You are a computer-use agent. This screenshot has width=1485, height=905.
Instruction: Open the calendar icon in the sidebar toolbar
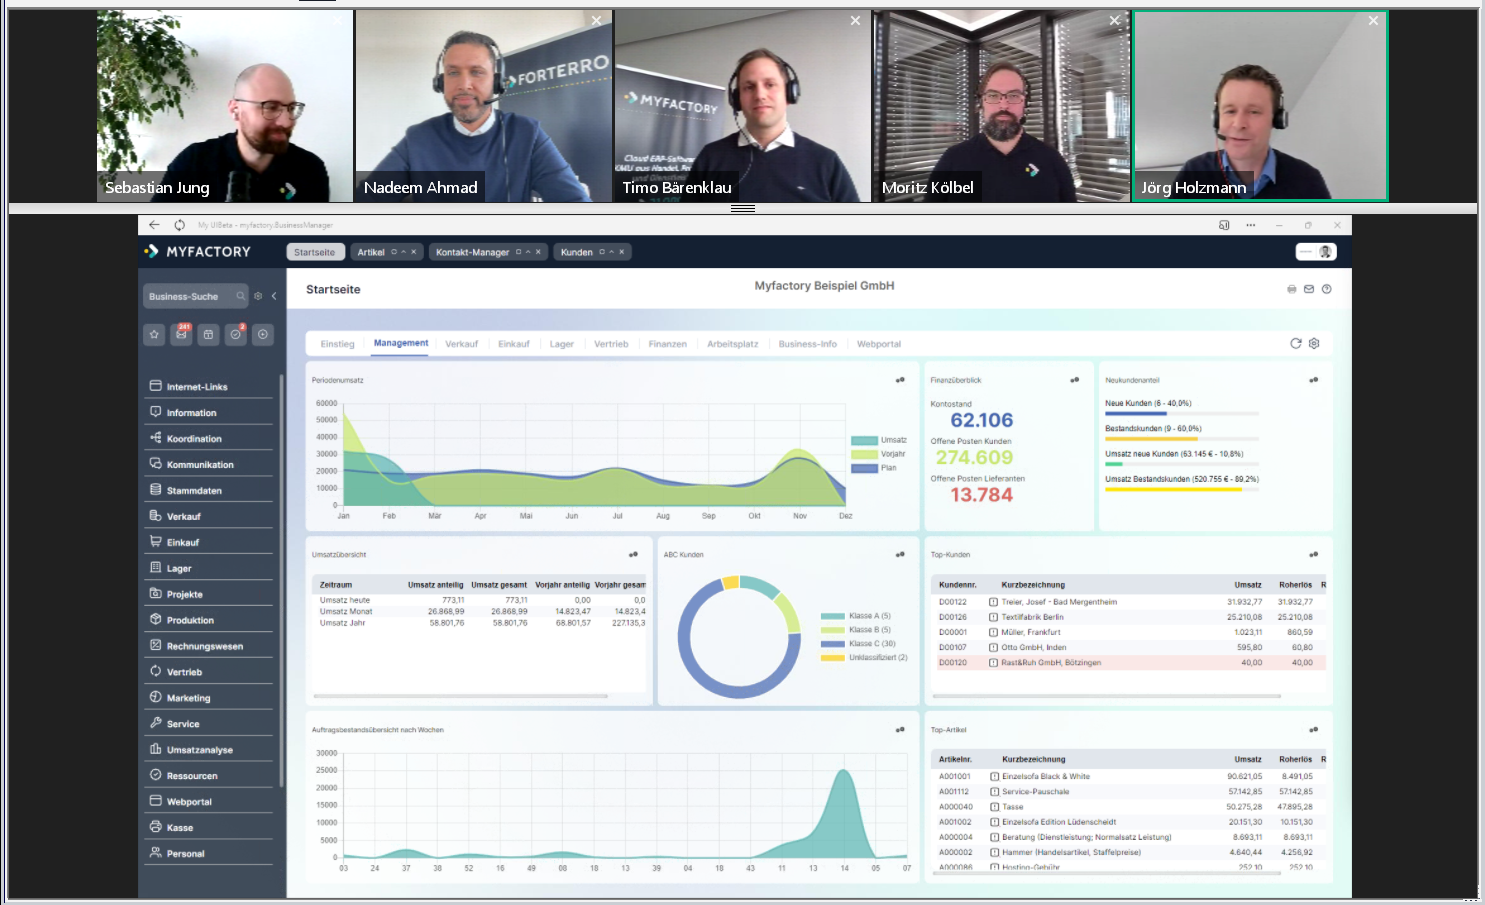point(208,335)
